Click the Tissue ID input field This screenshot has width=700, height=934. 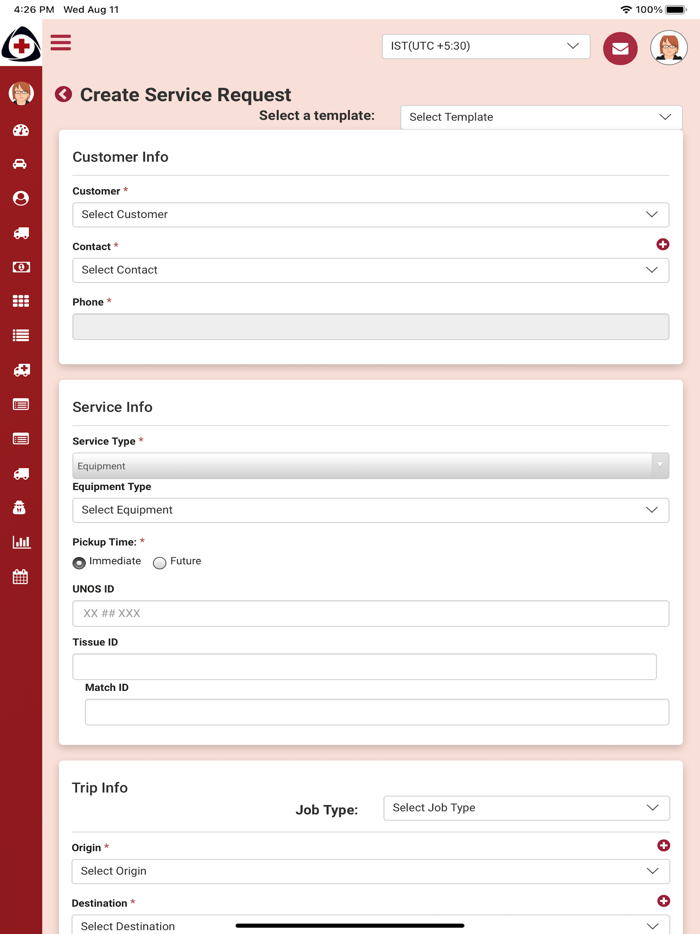[365, 667]
